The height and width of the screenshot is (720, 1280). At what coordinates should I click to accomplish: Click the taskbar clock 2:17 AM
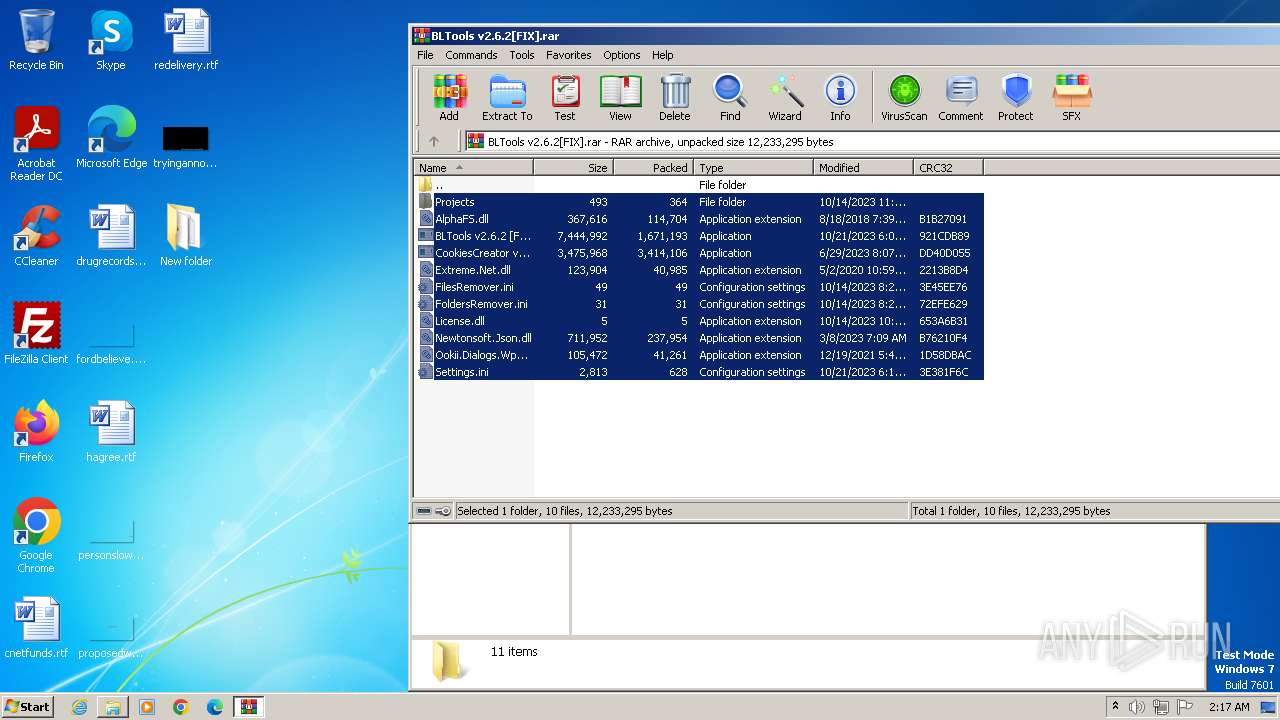pos(1229,707)
